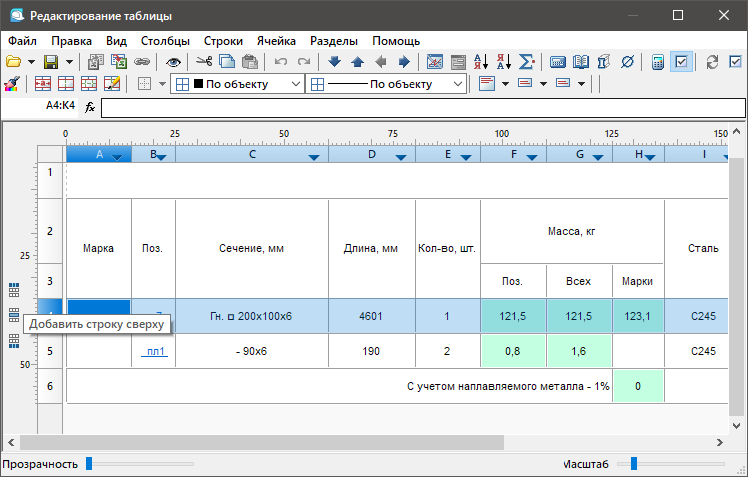The image size is (748, 477).
Task: Open the line type 'По объекту' combo box
Action: point(386,84)
